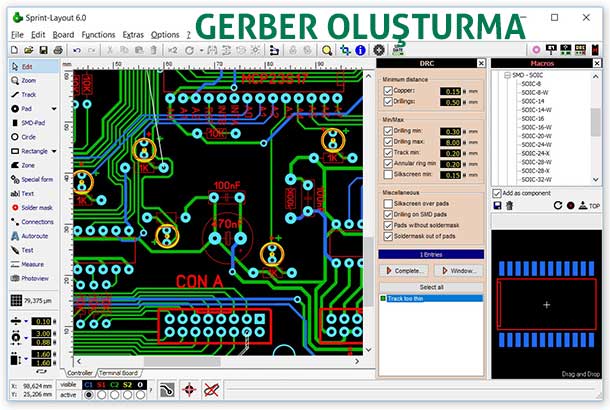Click the Save disk icon in toolbar

[x=43, y=50]
